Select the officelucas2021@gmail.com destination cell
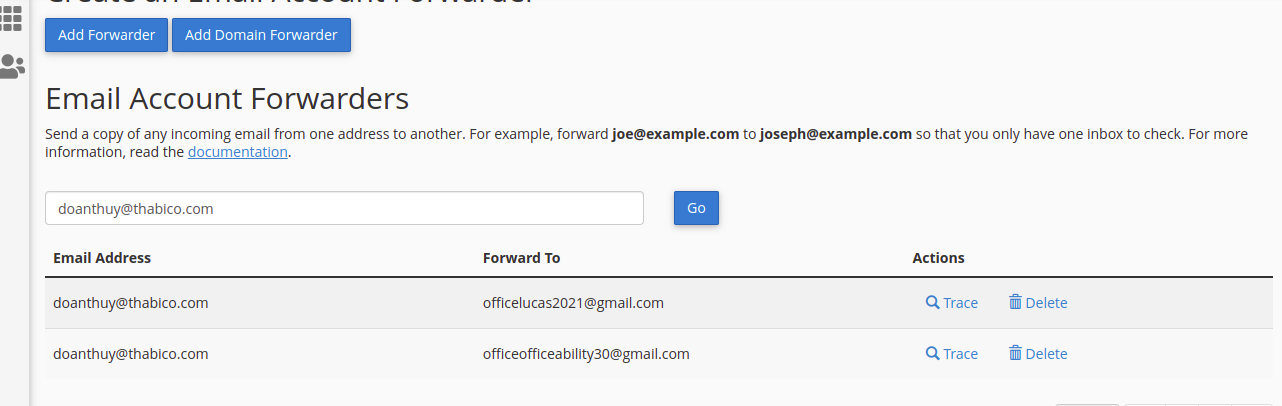The image size is (1282, 406). [573, 303]
